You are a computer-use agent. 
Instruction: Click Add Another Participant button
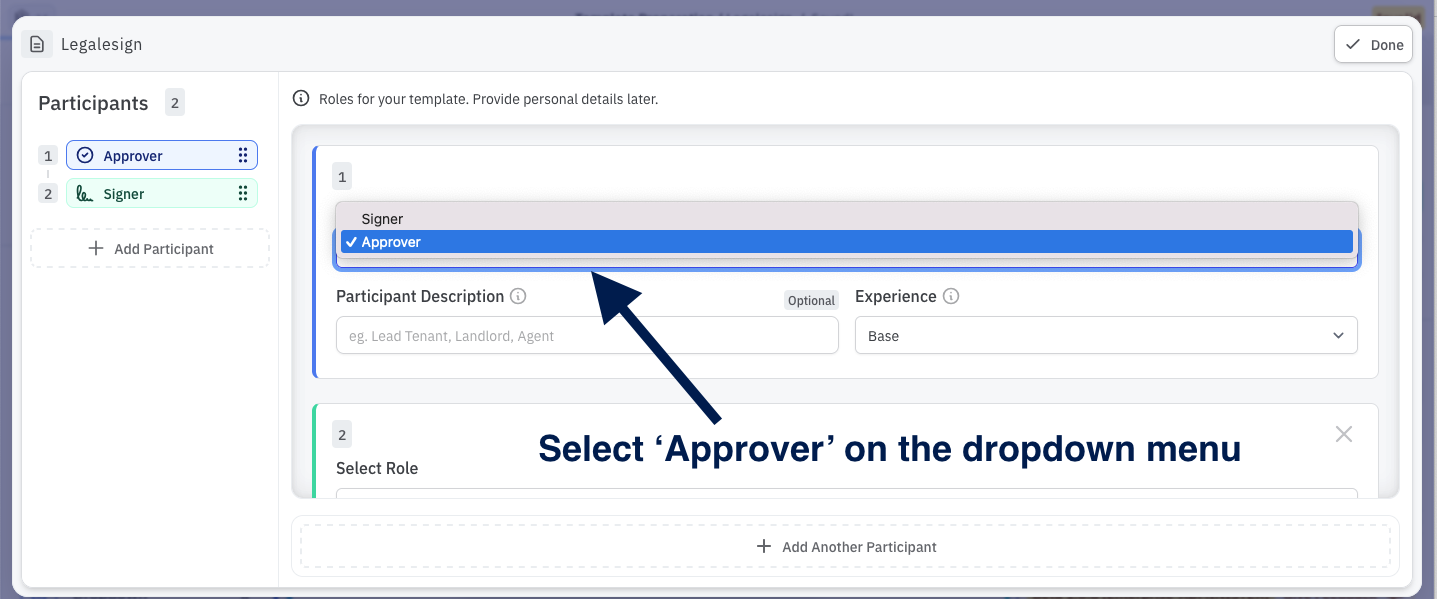(x=845, y=547)
